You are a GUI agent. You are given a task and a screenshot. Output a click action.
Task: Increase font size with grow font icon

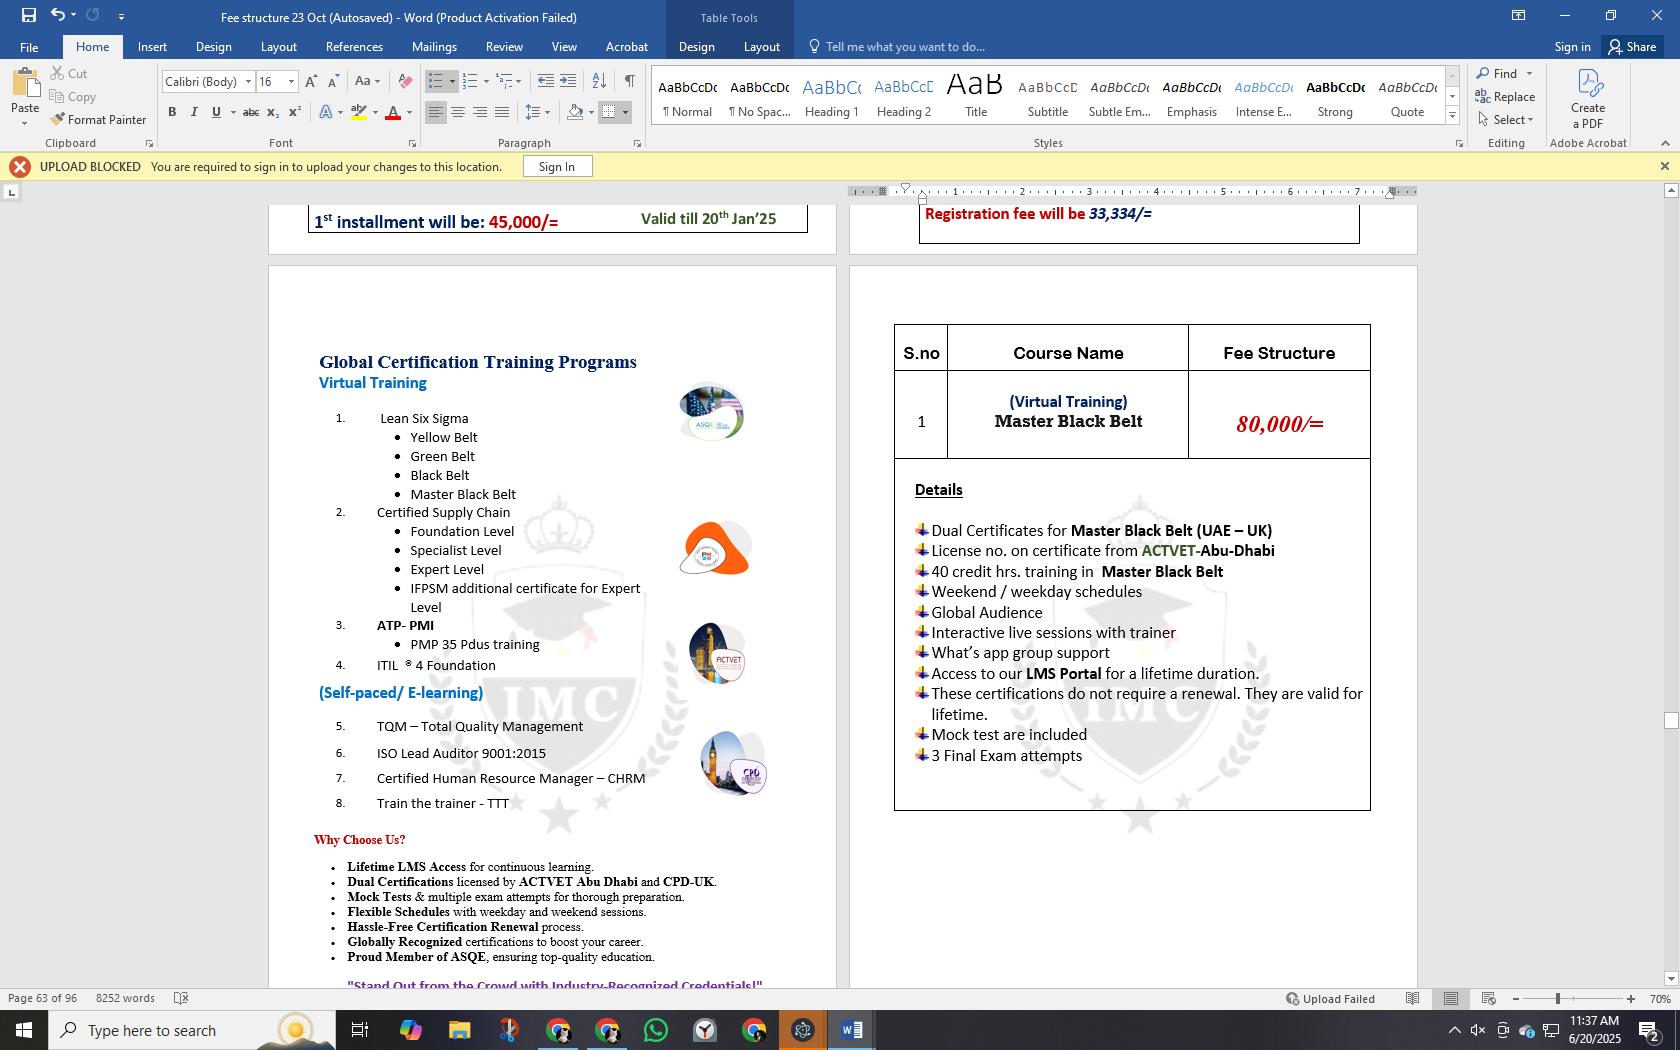[x=311, y=81]
